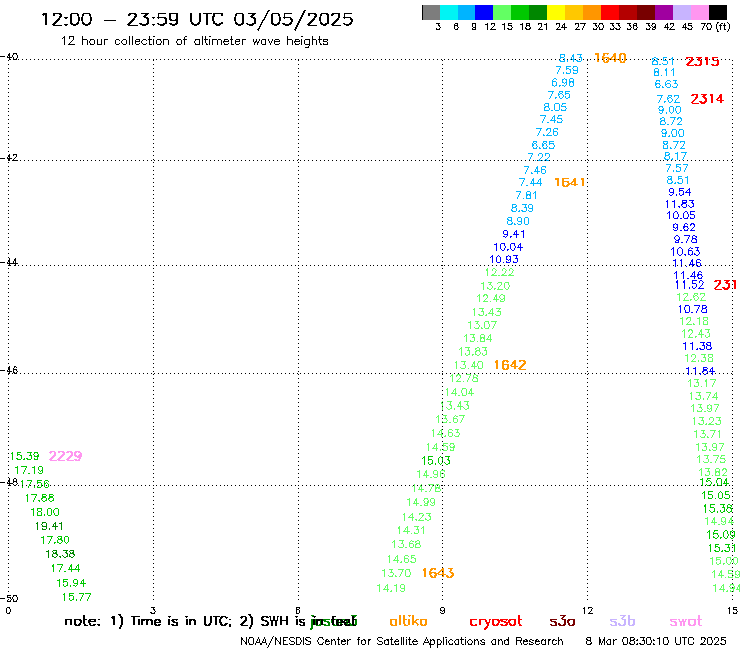The width and height of the screenshot is (740, 650).
Task: Click the purple swatch in the color scale
Action: (x=664, y=12)
